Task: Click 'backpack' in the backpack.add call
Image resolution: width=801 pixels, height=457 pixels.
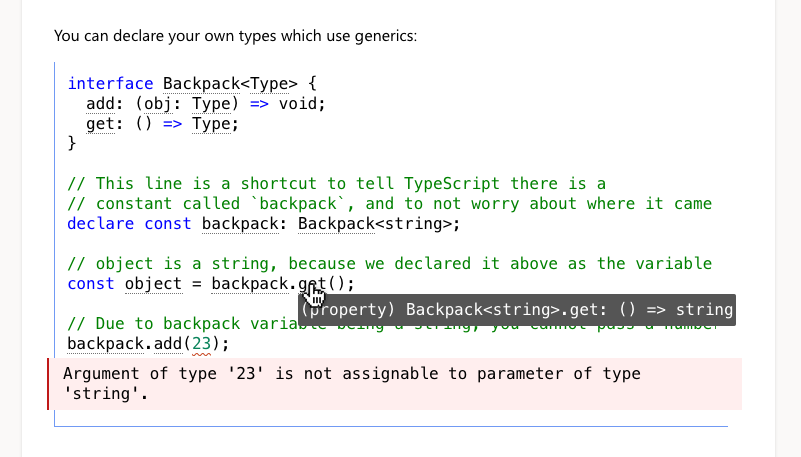Action: coord(105,344)
